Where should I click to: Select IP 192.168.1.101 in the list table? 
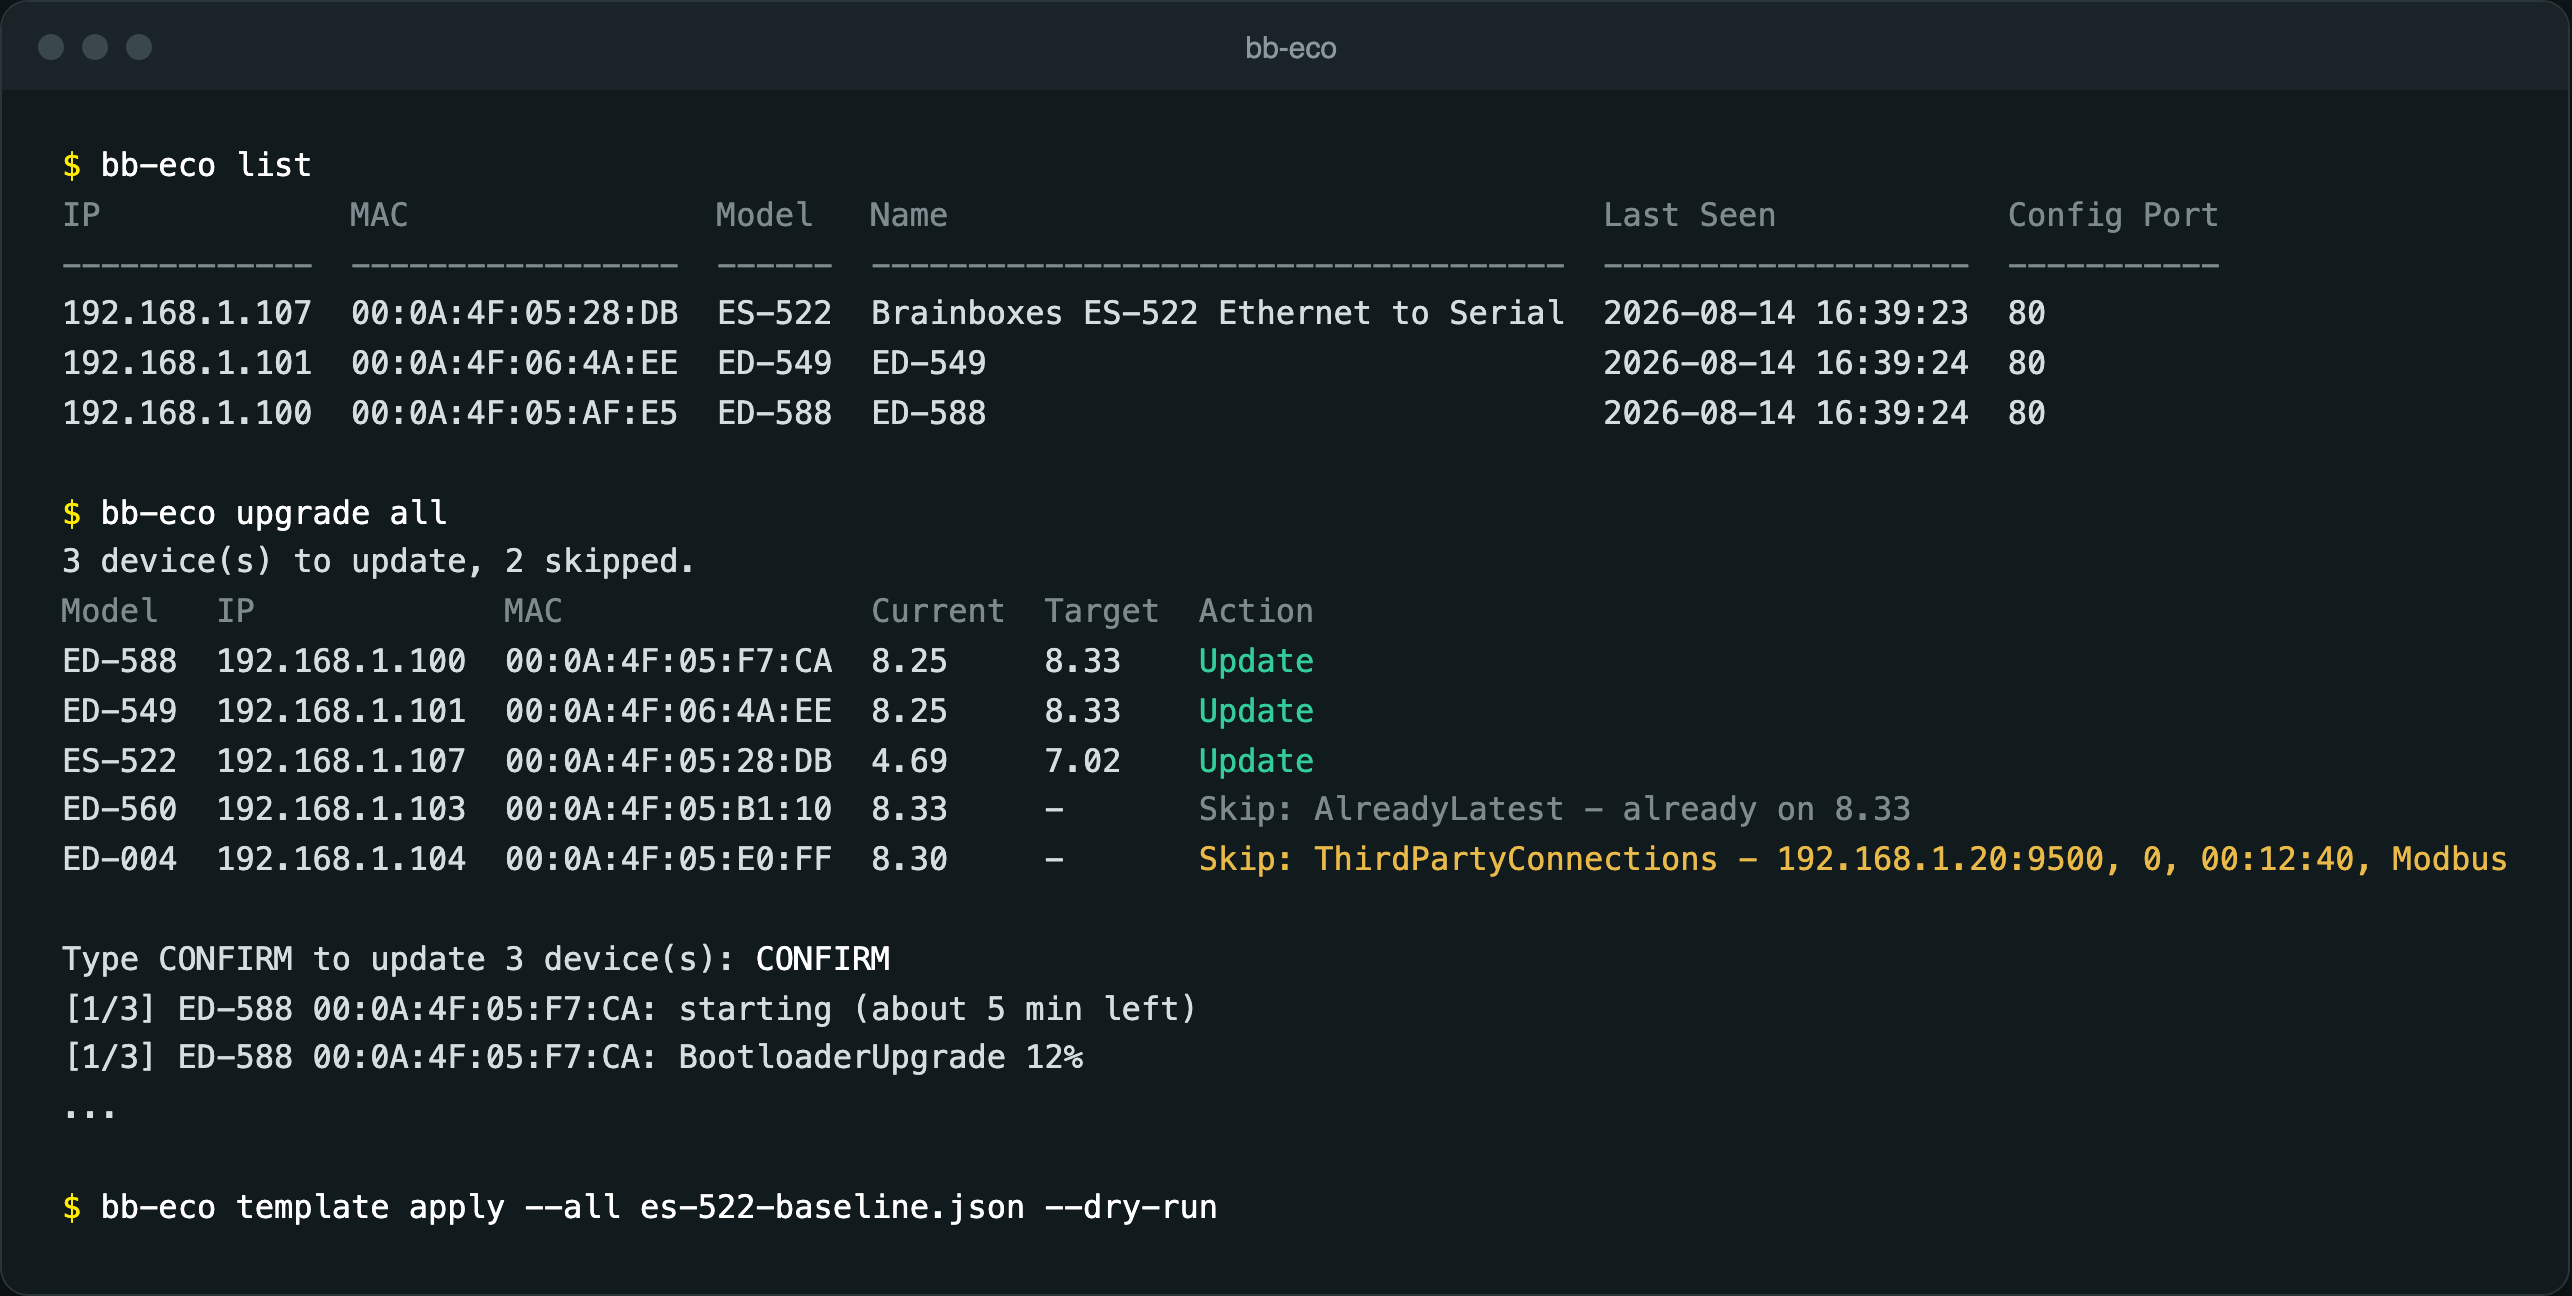pos(187,363)
